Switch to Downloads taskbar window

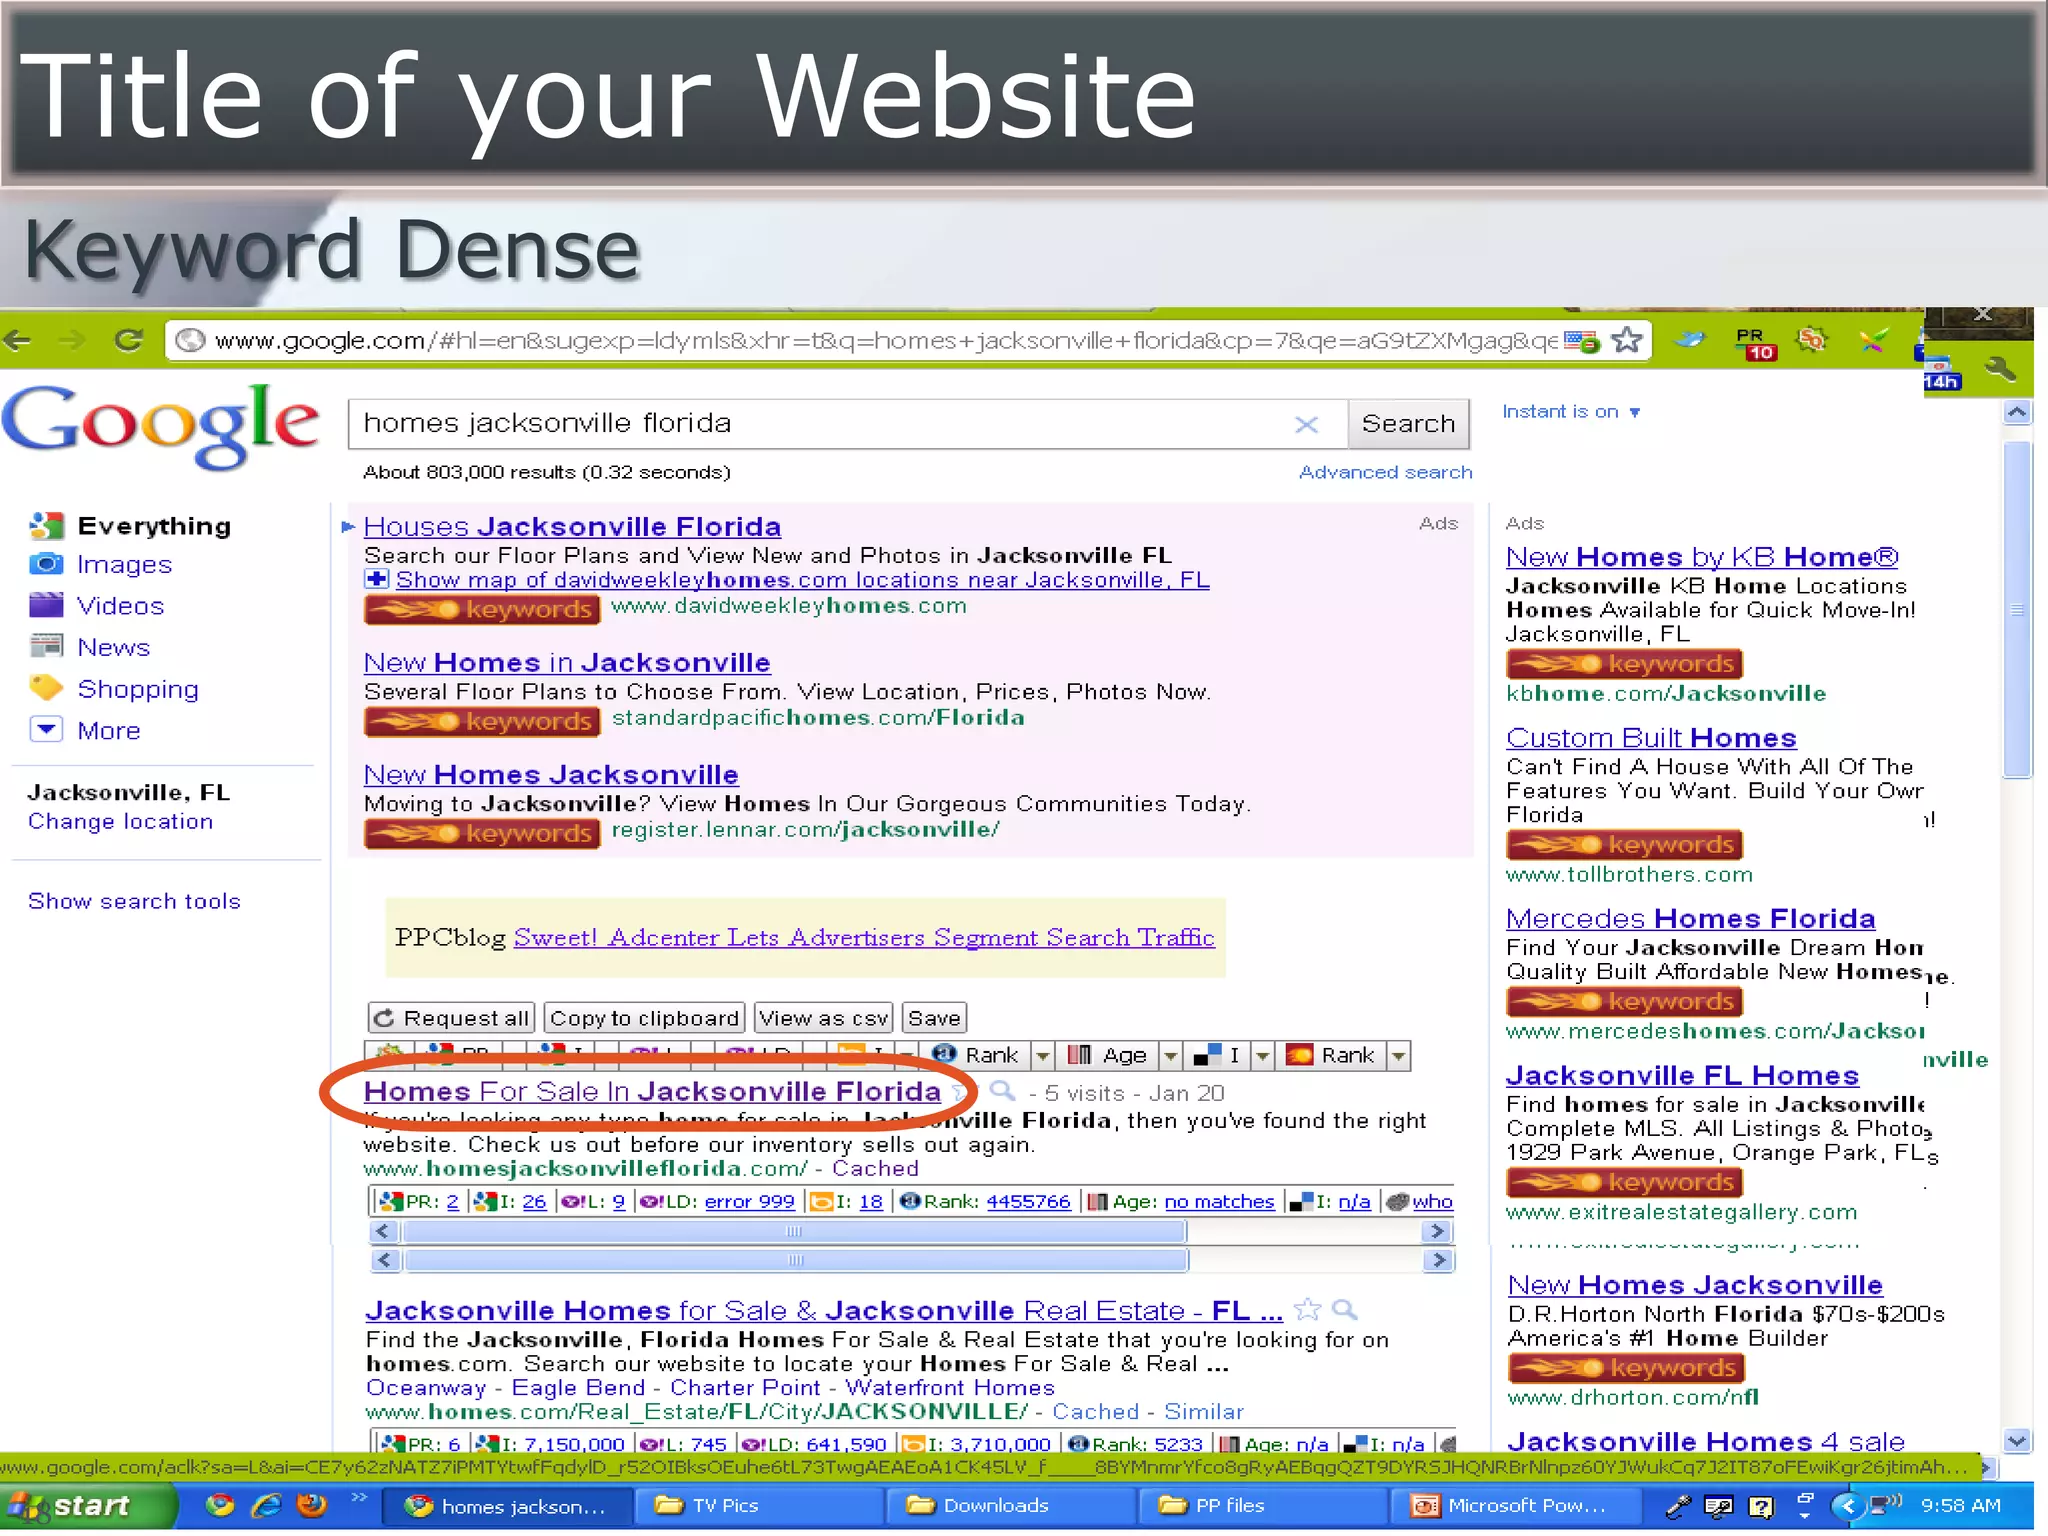point(1012,1505)
